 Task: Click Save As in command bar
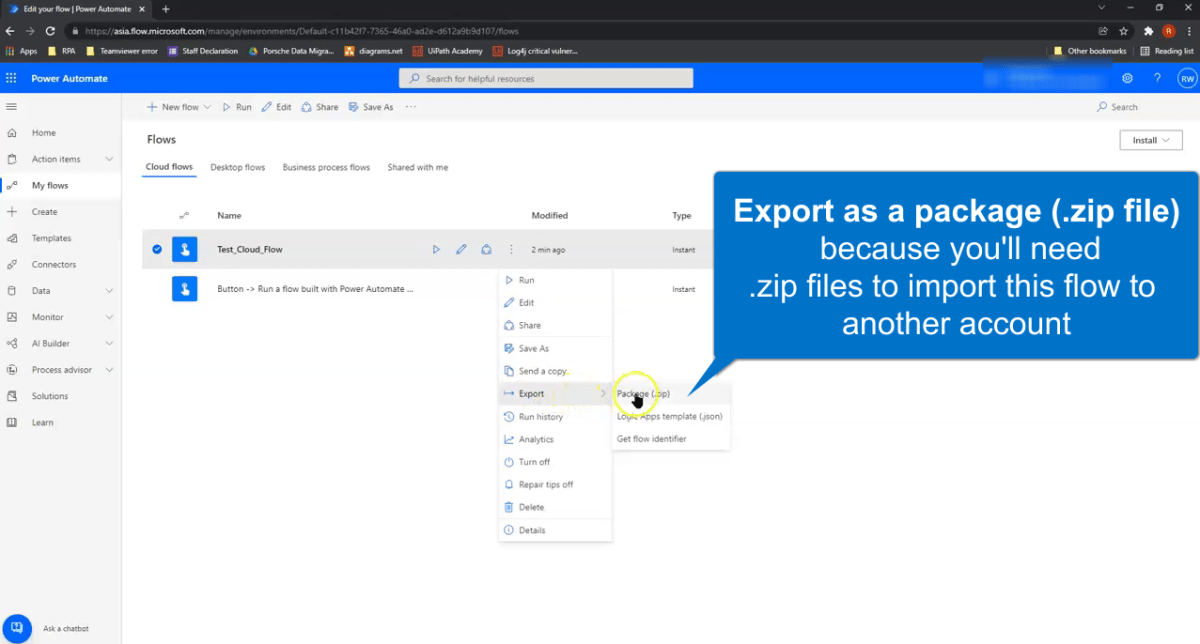click(x=371, y=107)
